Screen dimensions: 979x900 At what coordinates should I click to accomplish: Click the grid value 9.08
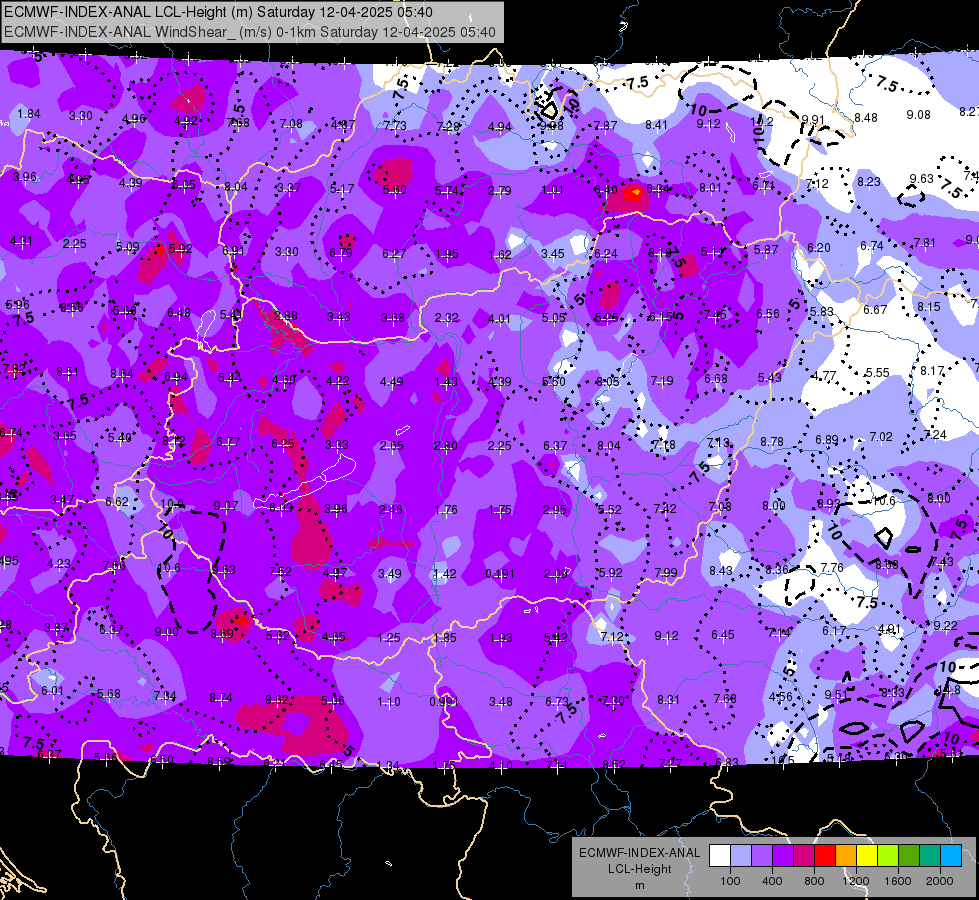point(918,114)
